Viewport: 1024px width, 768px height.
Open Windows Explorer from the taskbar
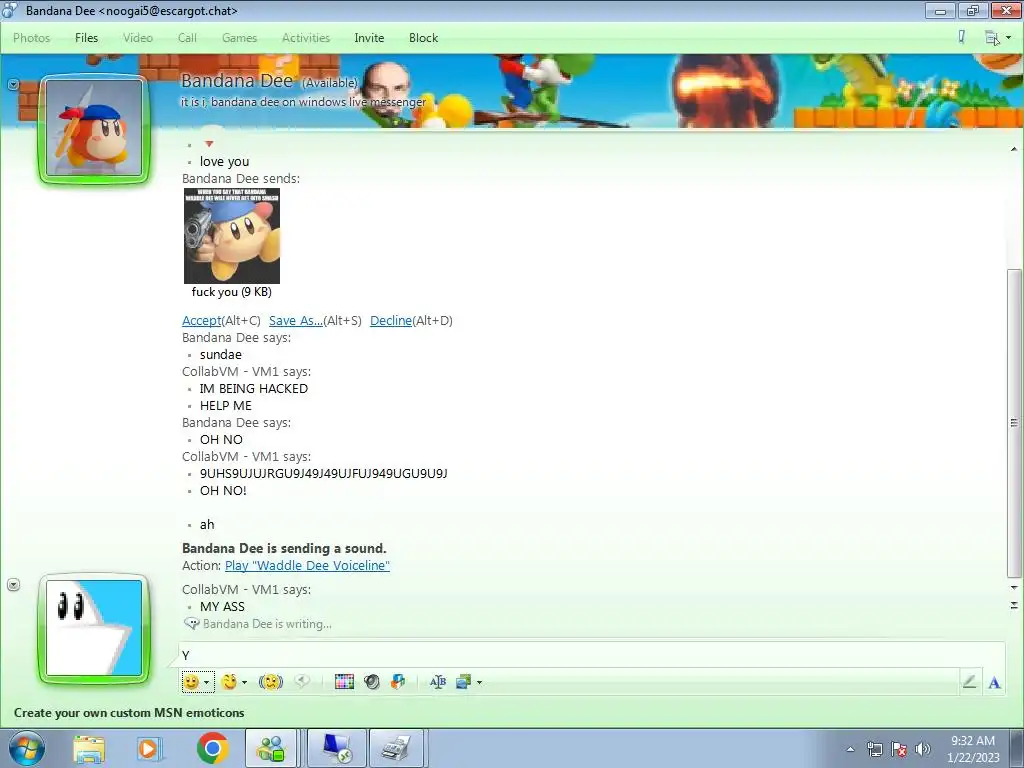89,748
